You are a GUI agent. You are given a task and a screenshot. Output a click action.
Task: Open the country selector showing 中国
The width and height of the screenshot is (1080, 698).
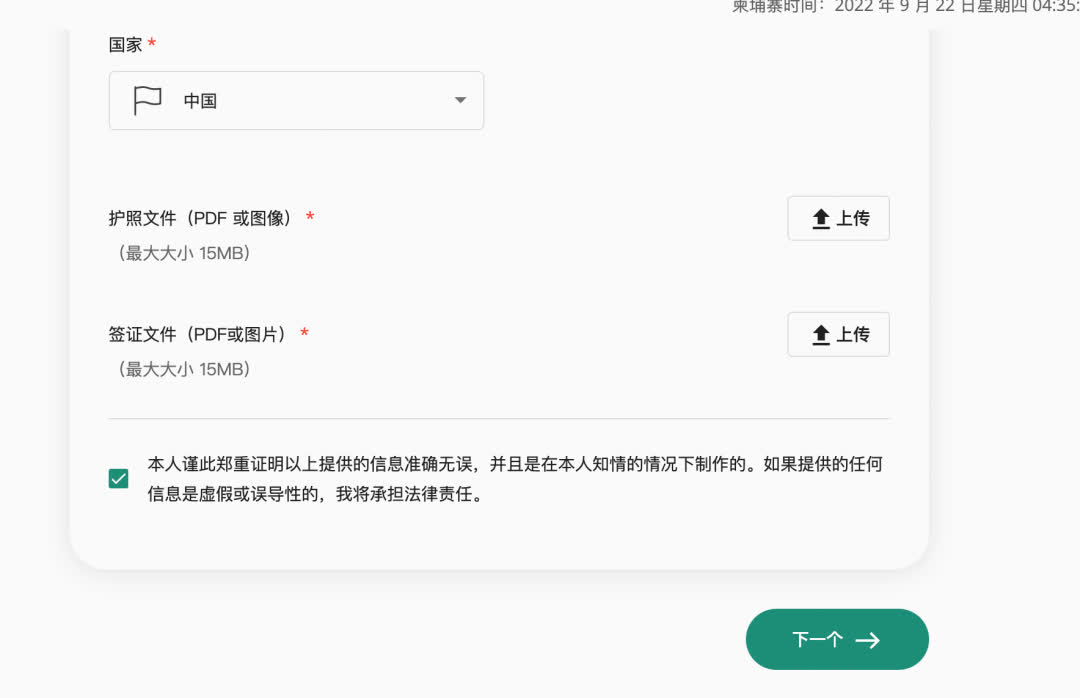296,100
